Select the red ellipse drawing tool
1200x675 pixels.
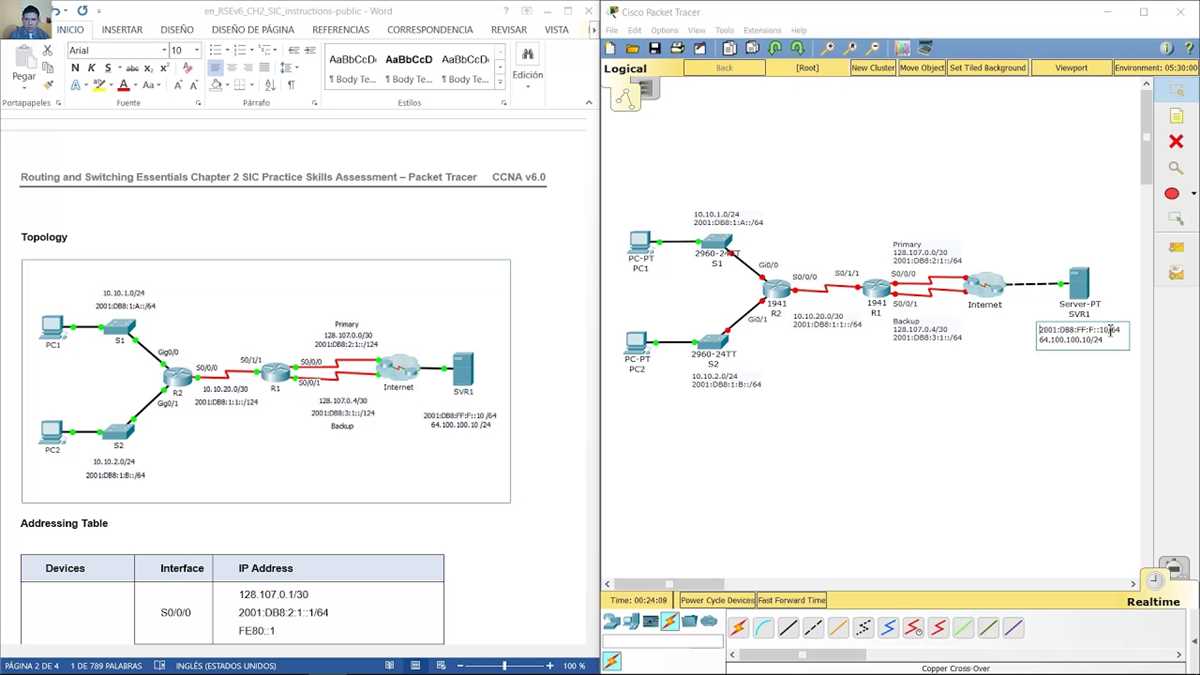(1174, 193)
